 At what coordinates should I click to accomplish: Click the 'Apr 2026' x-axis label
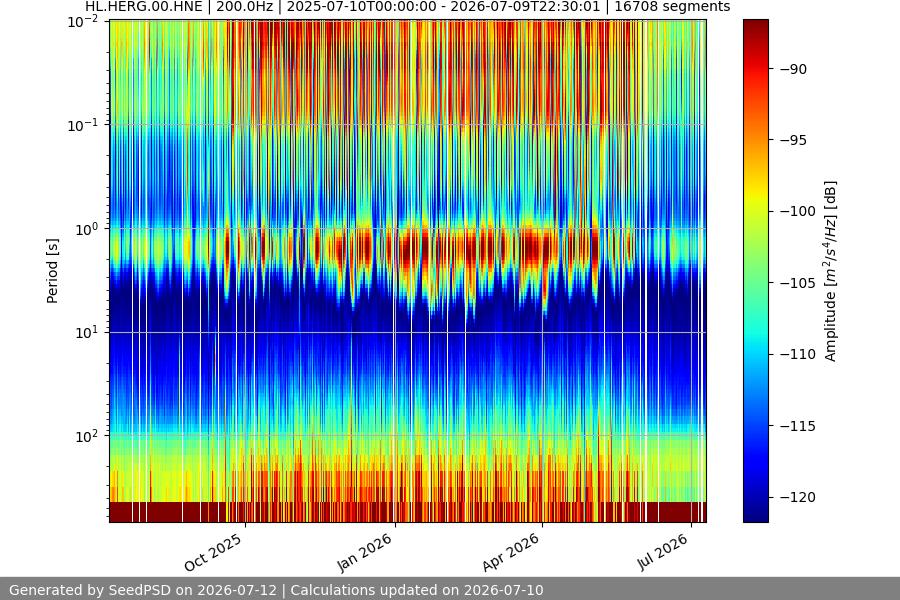(511, 552)
